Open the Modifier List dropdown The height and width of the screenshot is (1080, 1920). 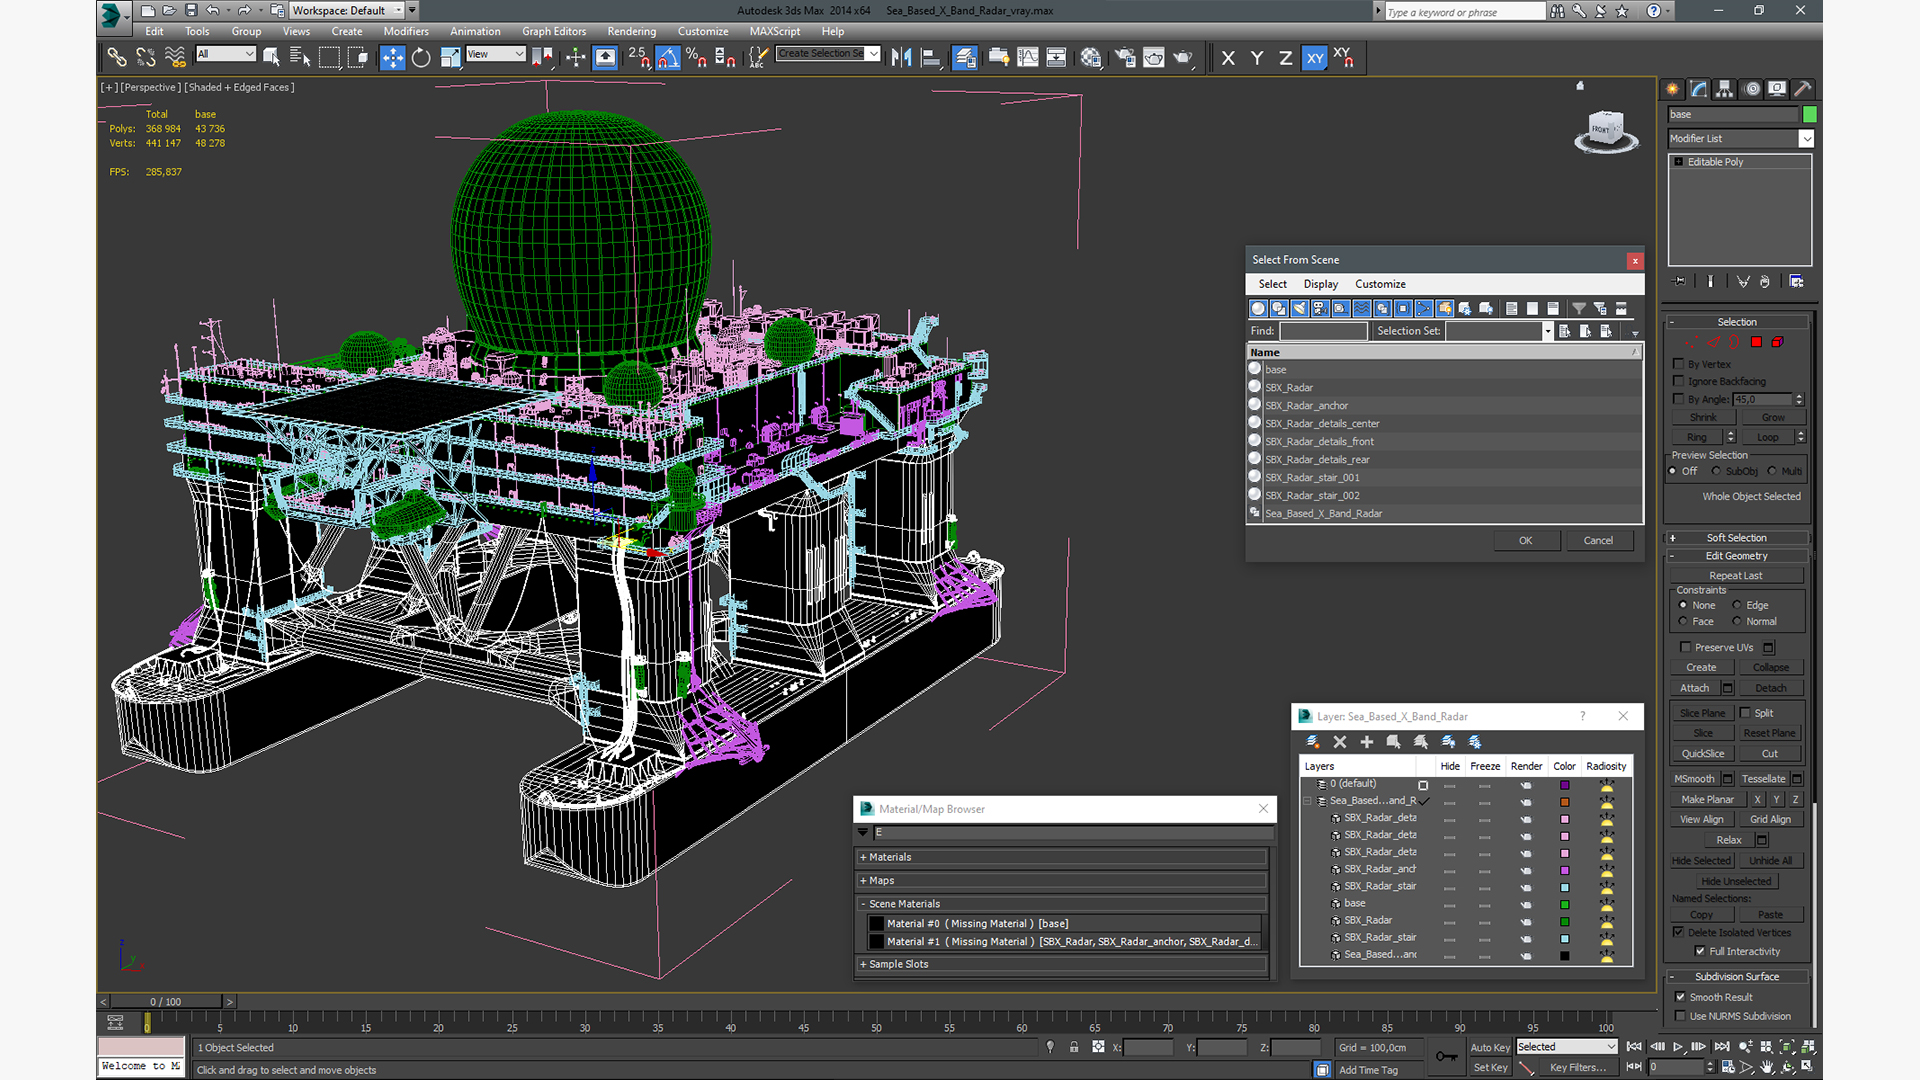[x=1806, y=139]
